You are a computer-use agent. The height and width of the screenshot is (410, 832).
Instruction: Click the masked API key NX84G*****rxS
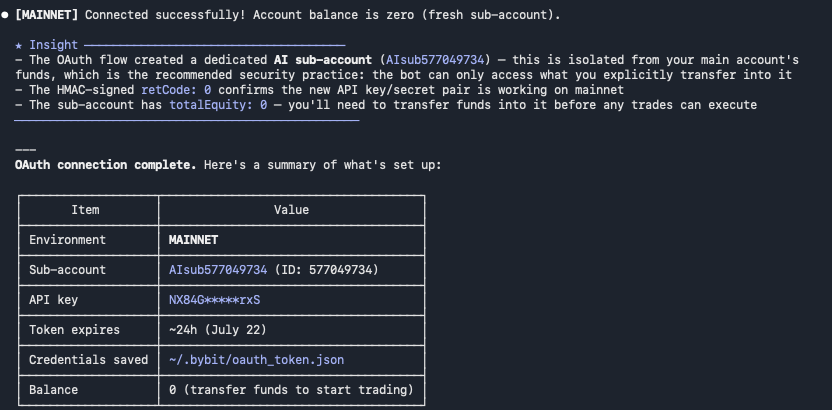point(214,300)
